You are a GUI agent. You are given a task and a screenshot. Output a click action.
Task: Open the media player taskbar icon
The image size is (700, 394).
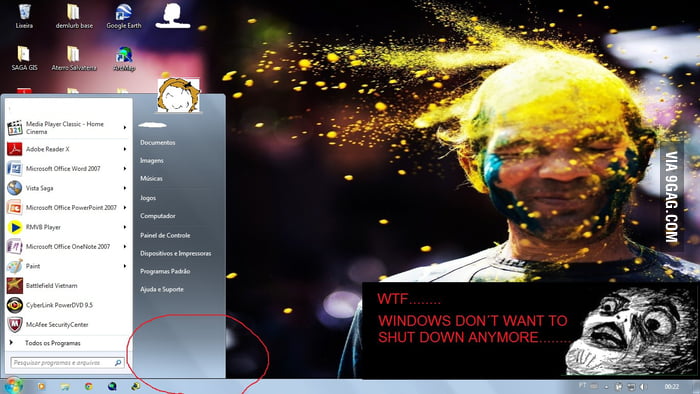coord(42,386)
